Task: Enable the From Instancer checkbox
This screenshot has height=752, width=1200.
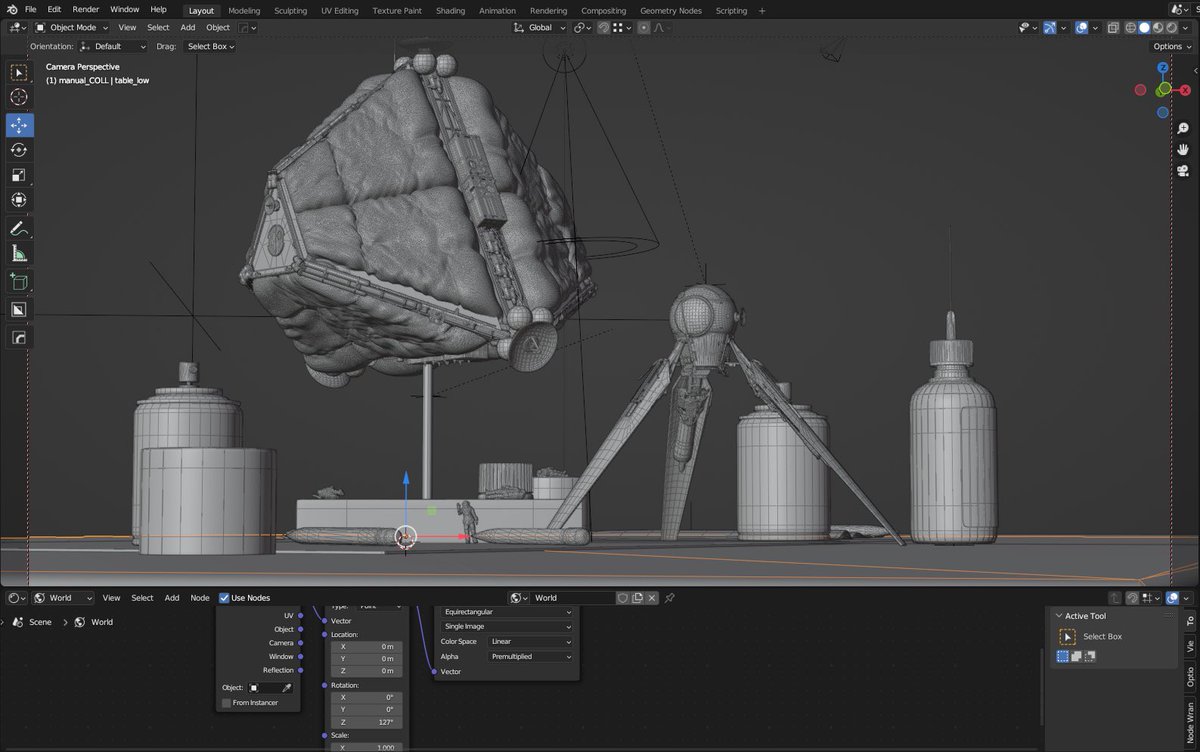Action: 226,703
